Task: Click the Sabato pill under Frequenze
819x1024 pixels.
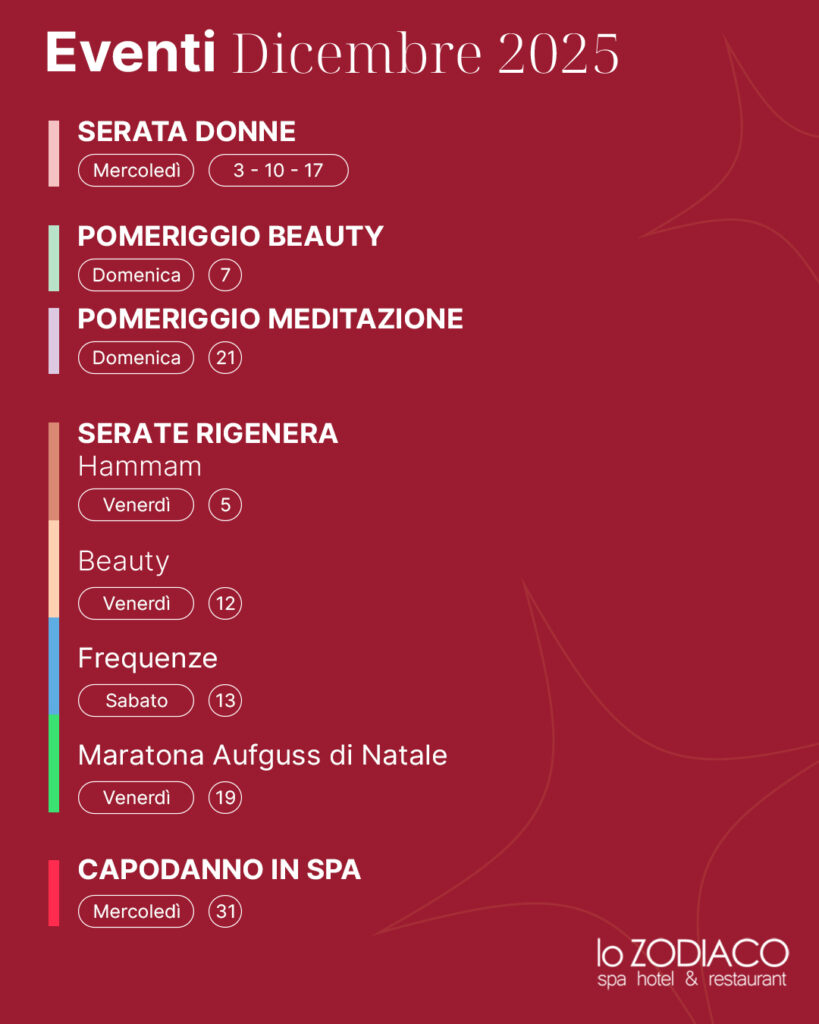Action: click(136, 701)
